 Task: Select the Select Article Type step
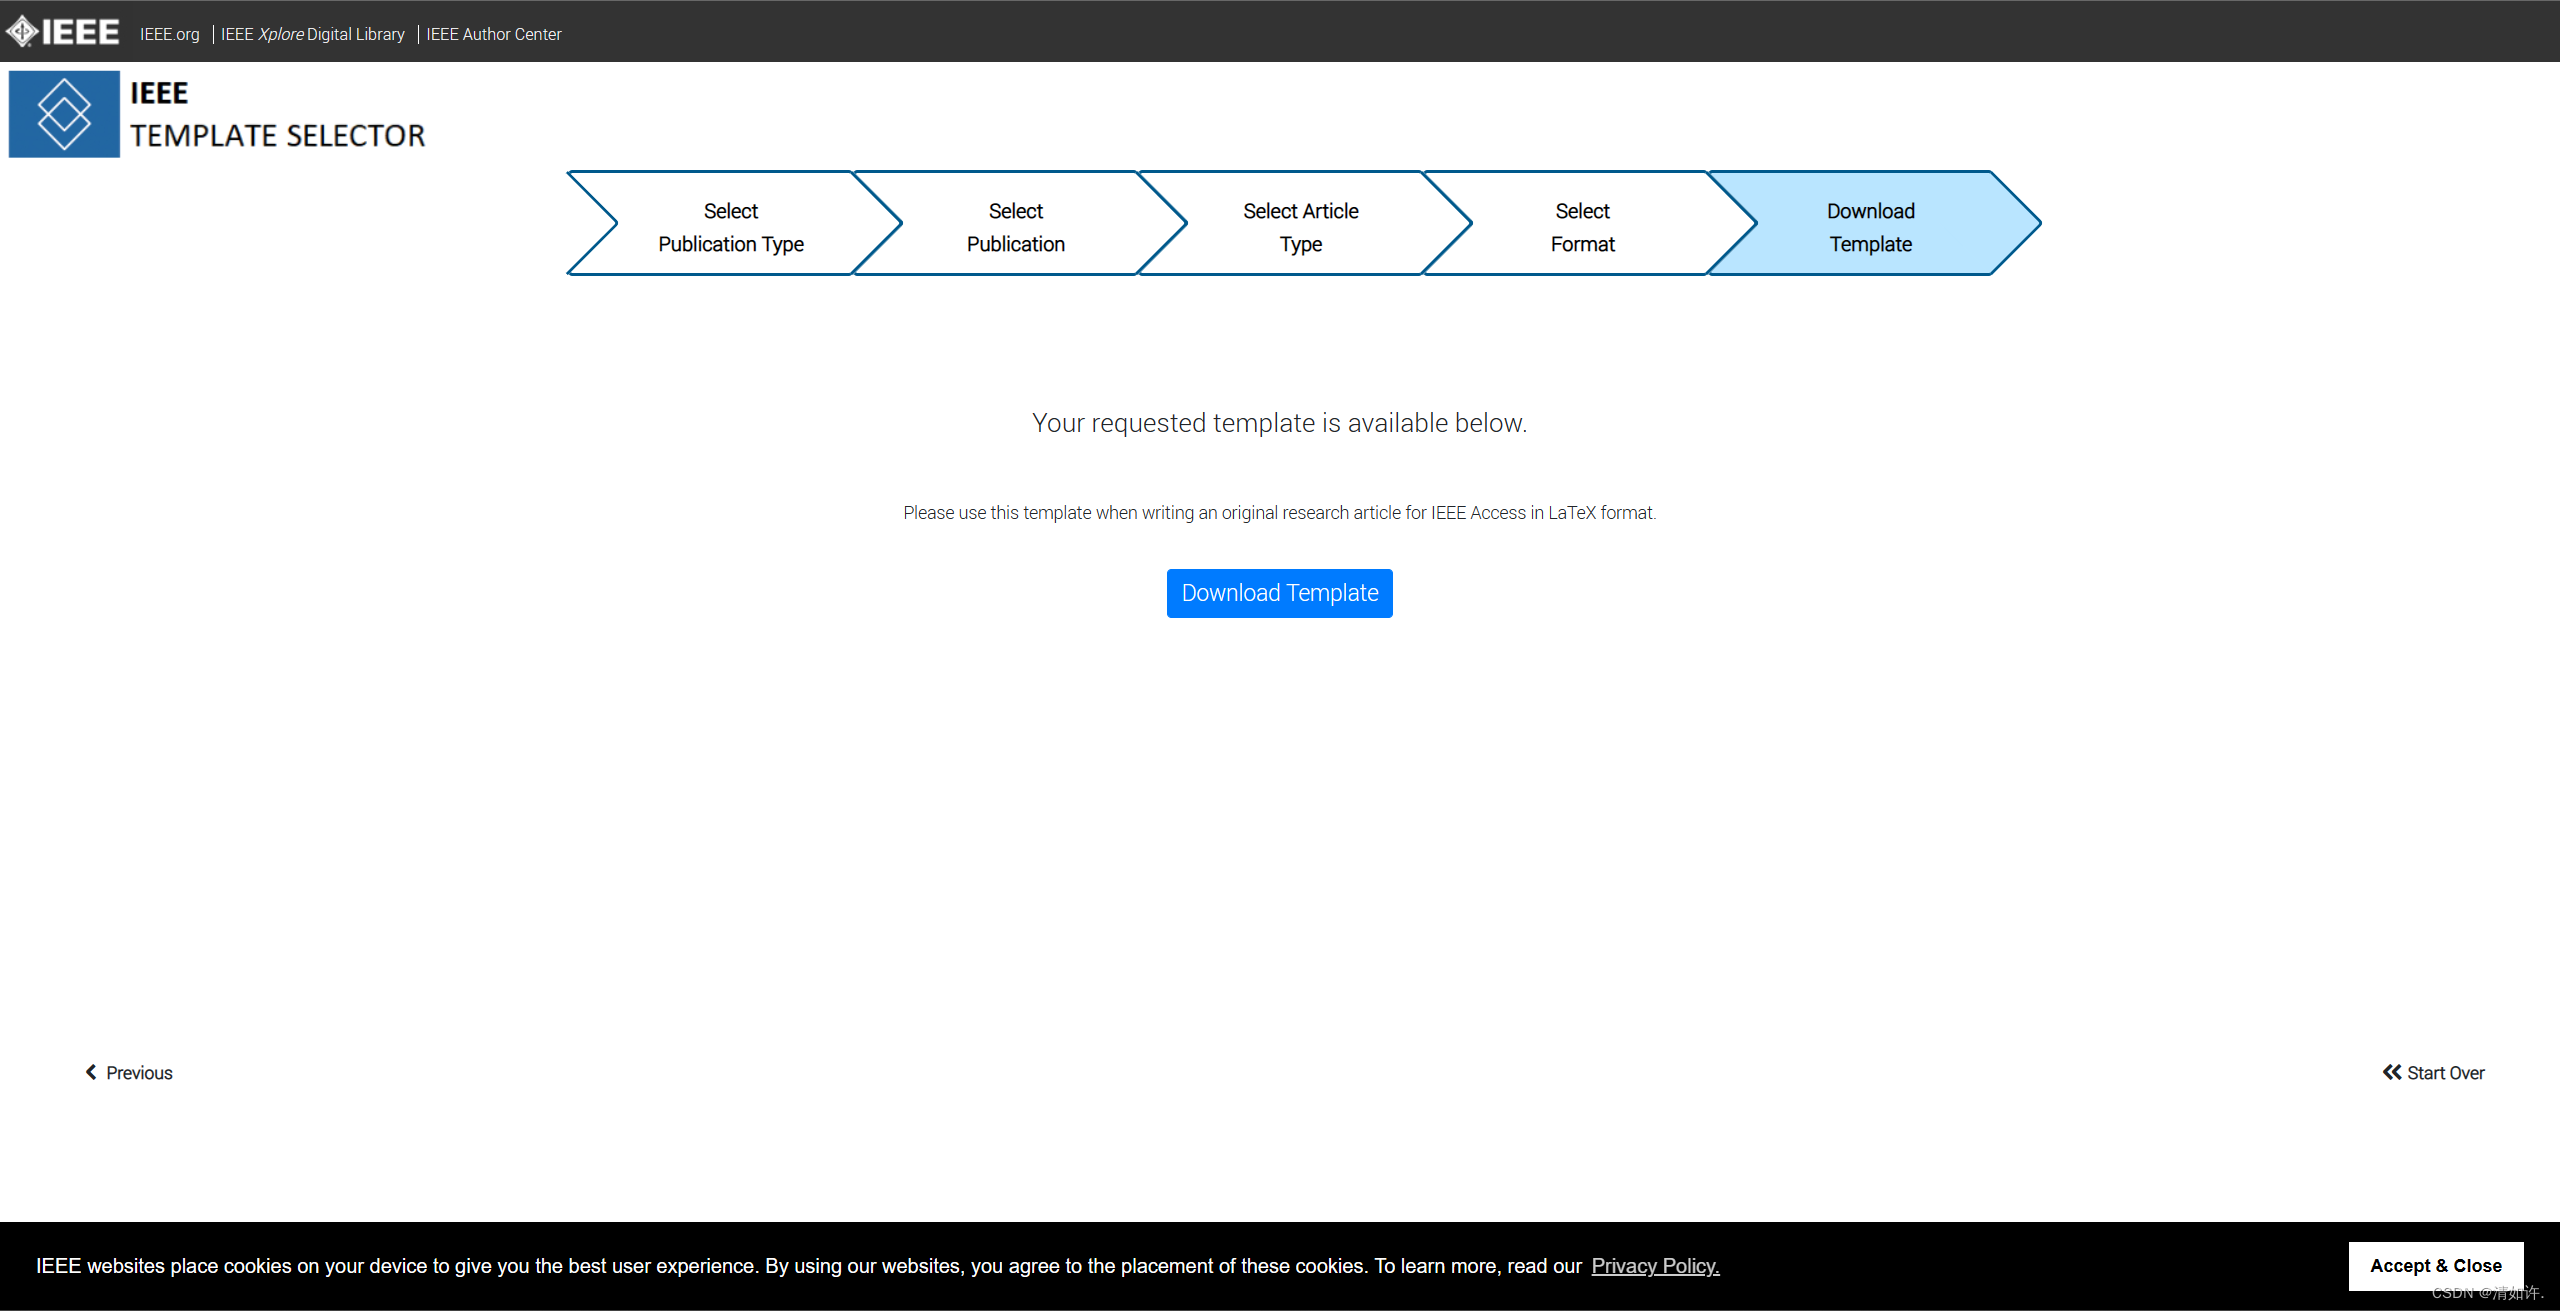(1301, 226)
